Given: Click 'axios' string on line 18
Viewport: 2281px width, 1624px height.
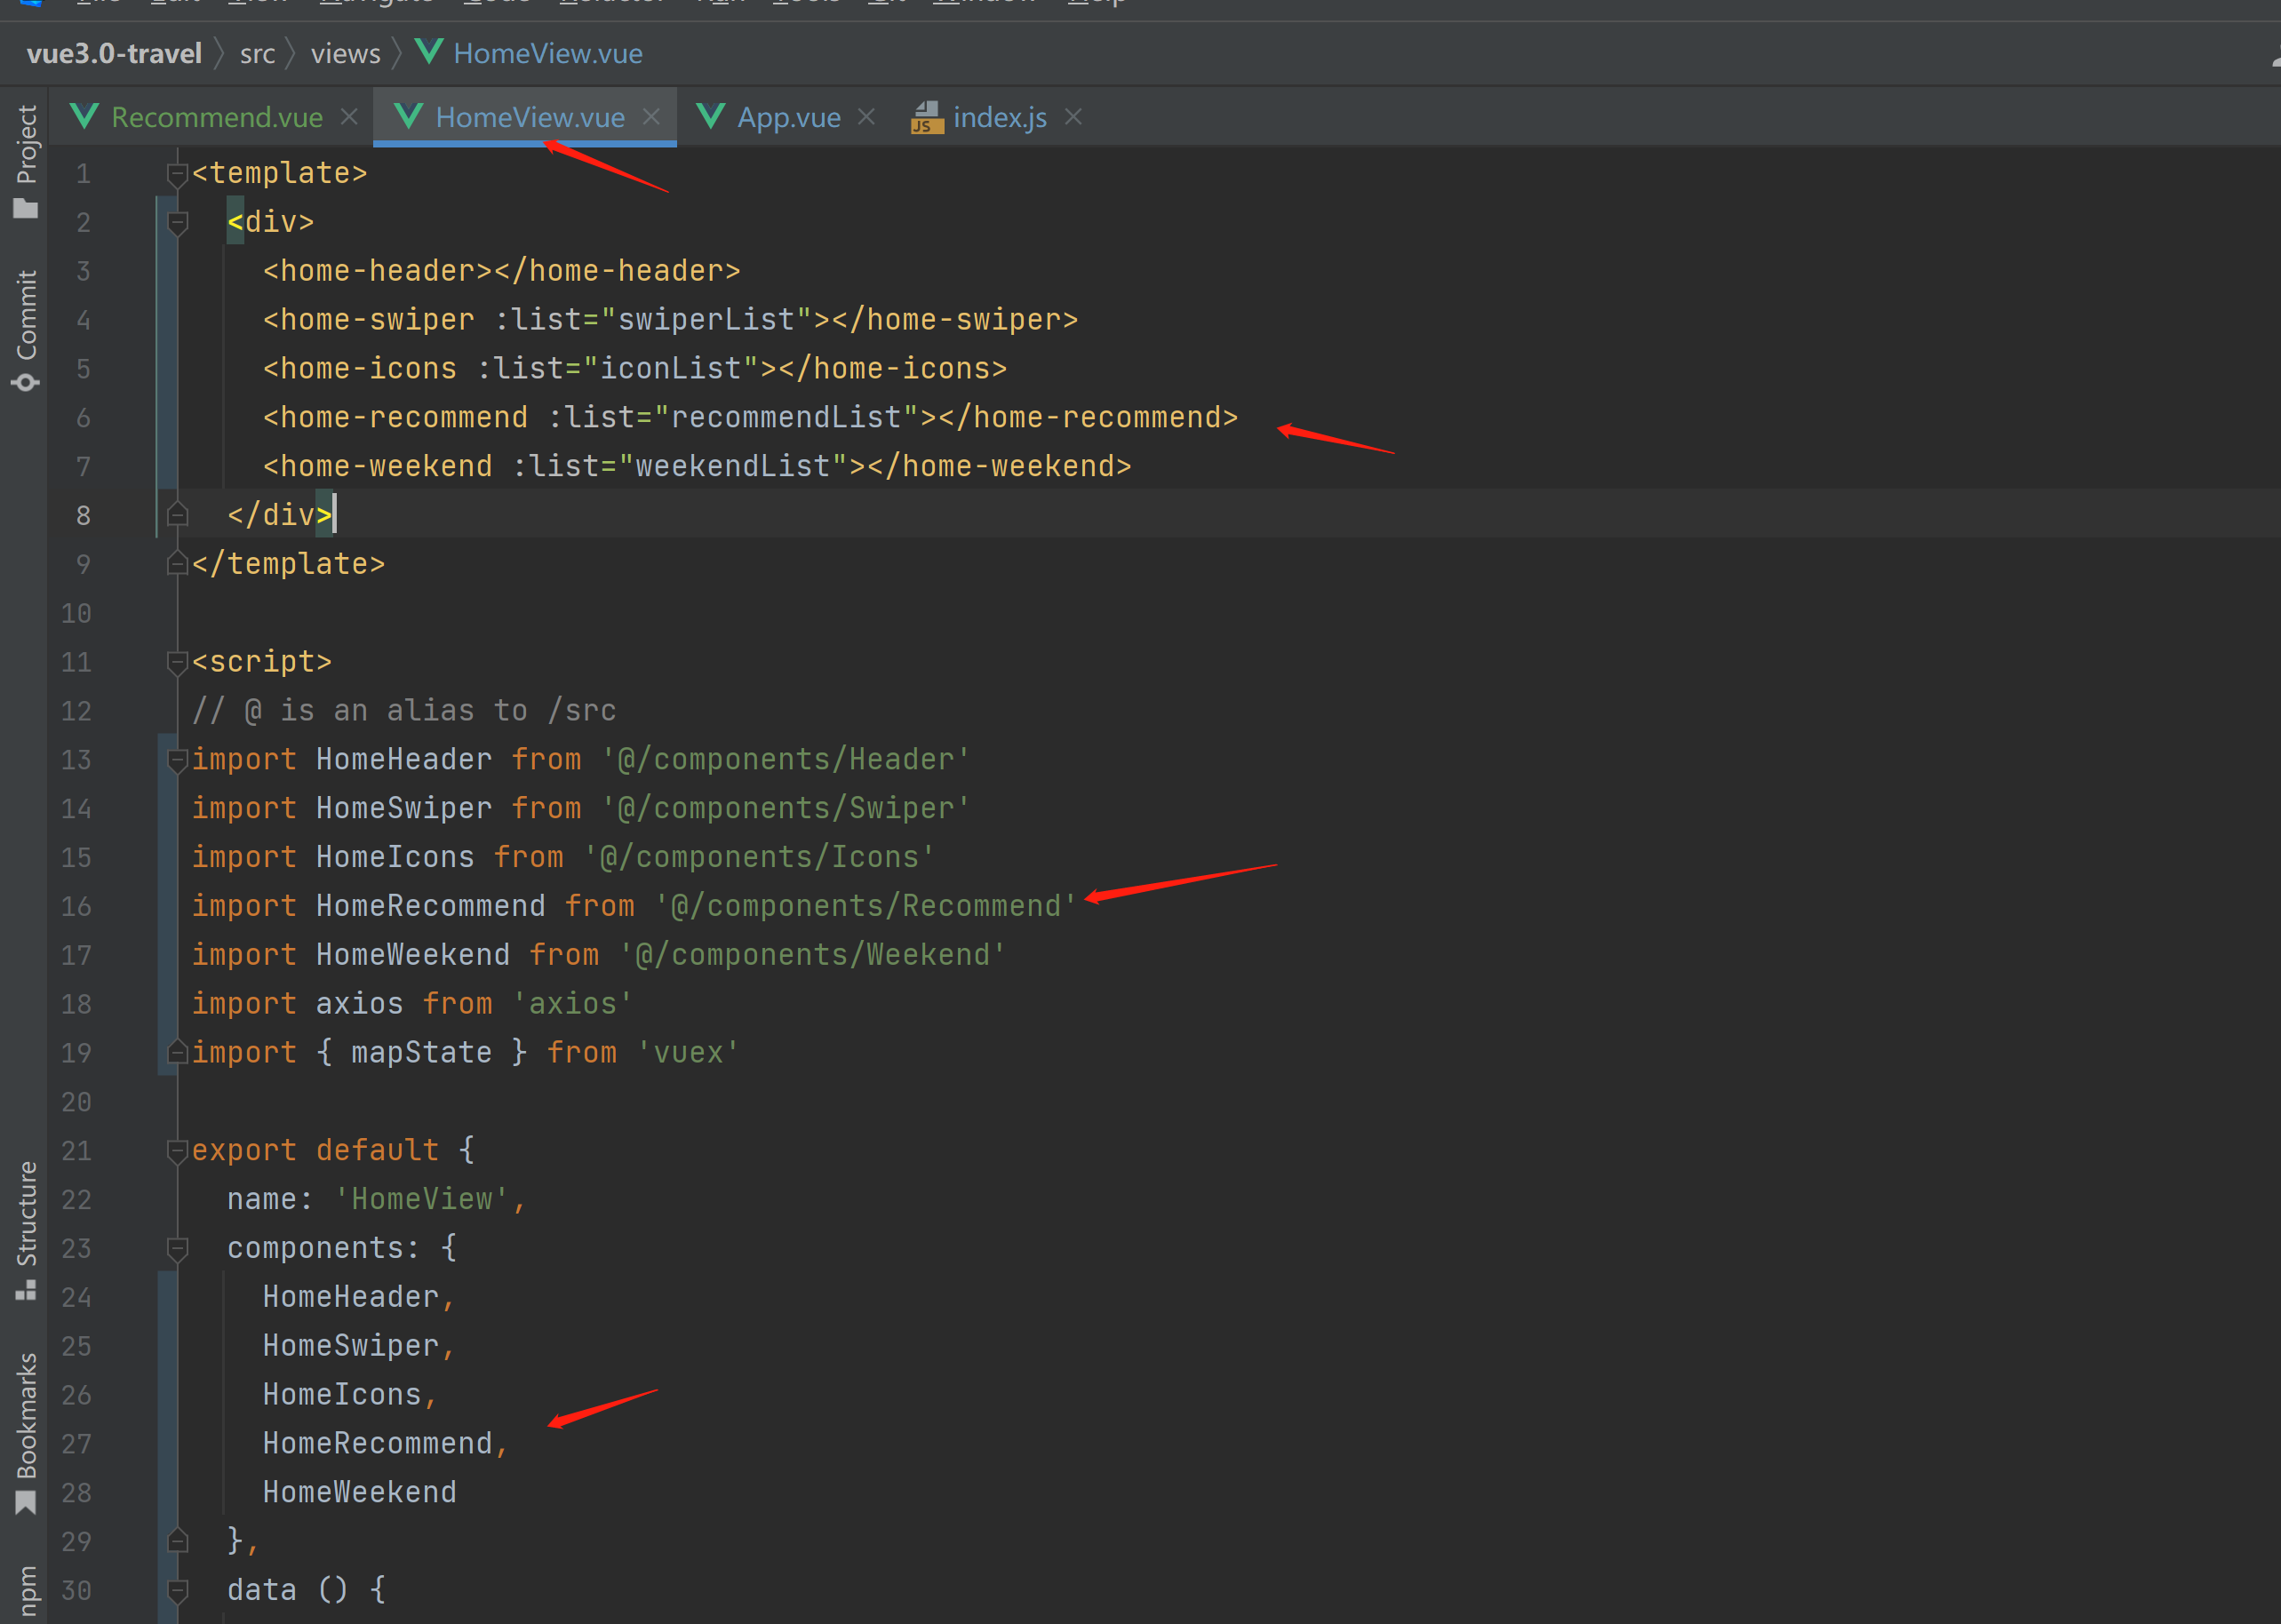Looking at the screenshot, I should (572, 1004).
